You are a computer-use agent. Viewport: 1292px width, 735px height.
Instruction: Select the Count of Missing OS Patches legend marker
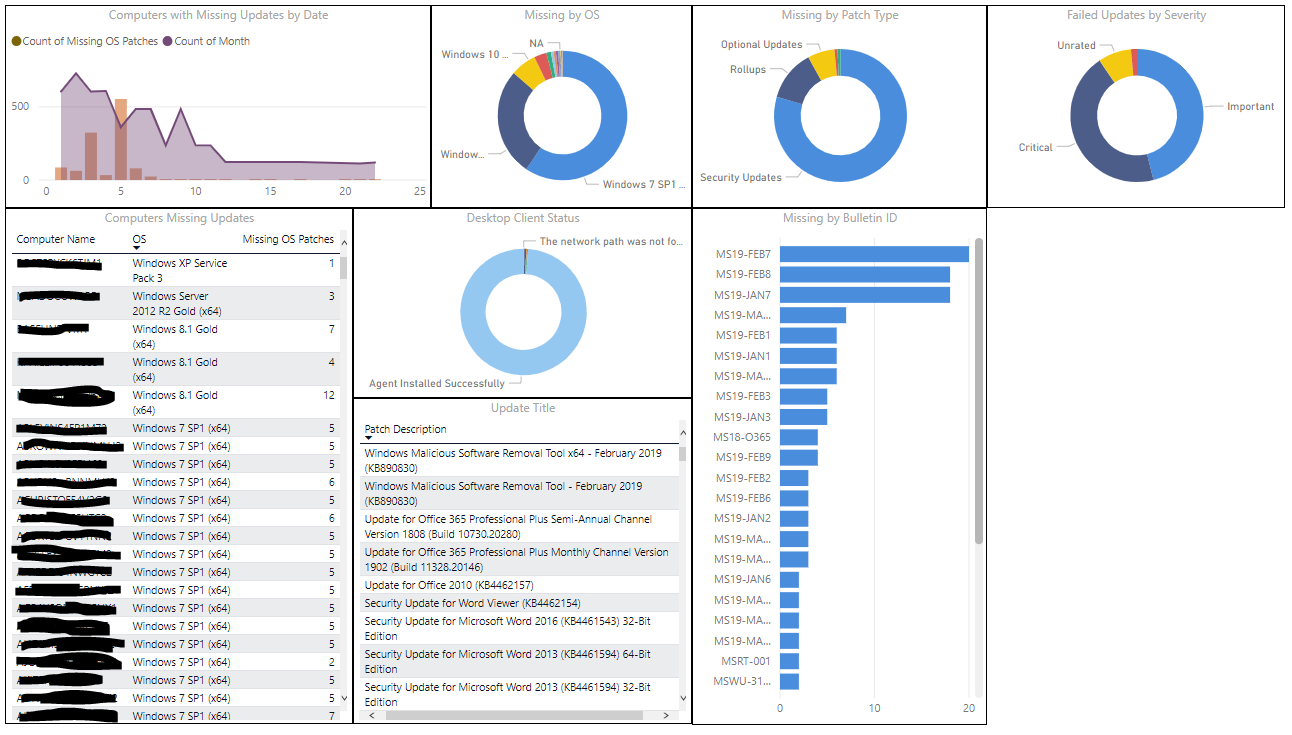click(16, 41)
